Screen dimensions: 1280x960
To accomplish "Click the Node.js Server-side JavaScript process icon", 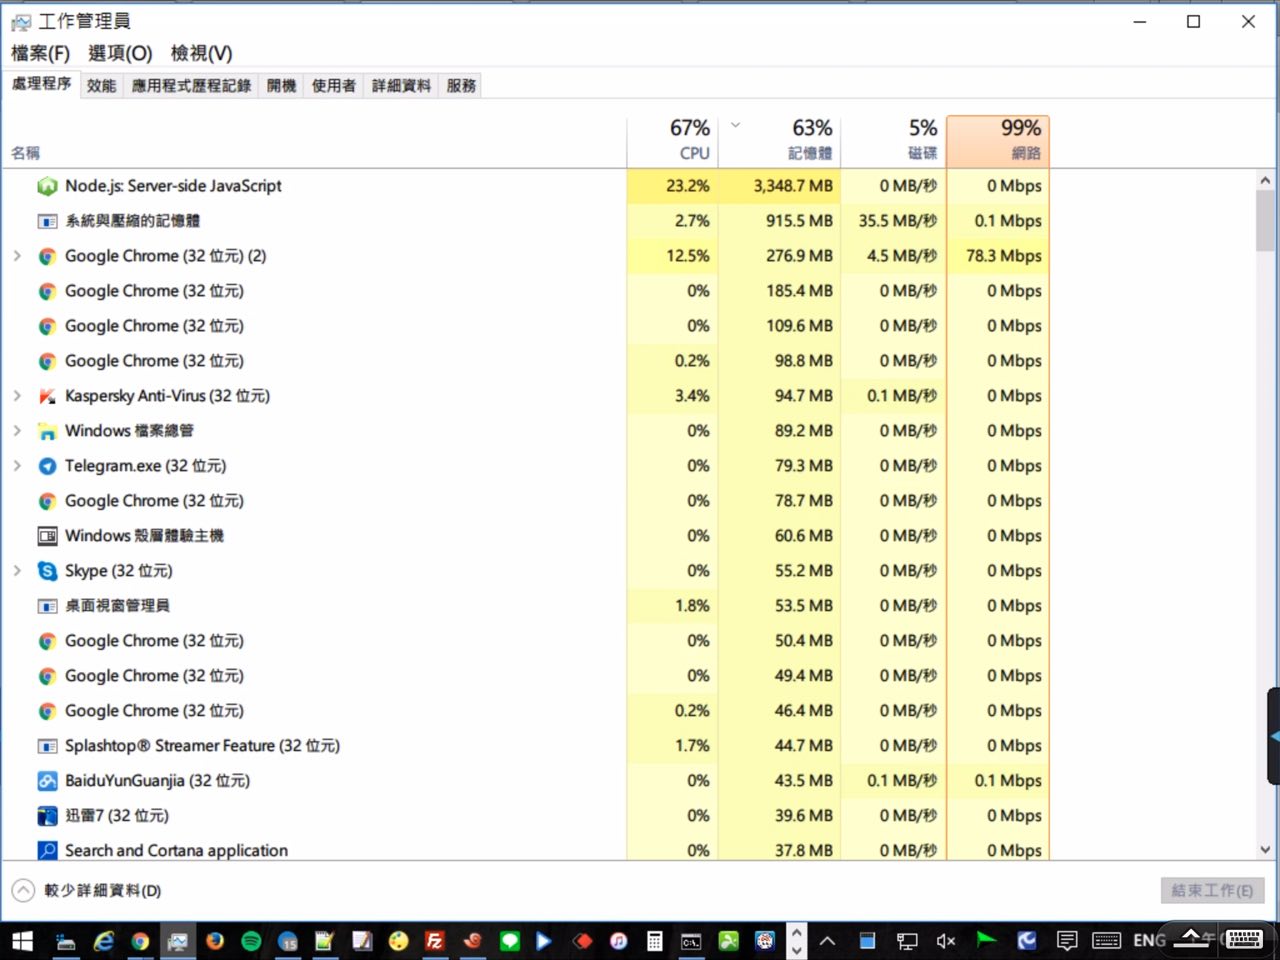I will coord(47,186).
